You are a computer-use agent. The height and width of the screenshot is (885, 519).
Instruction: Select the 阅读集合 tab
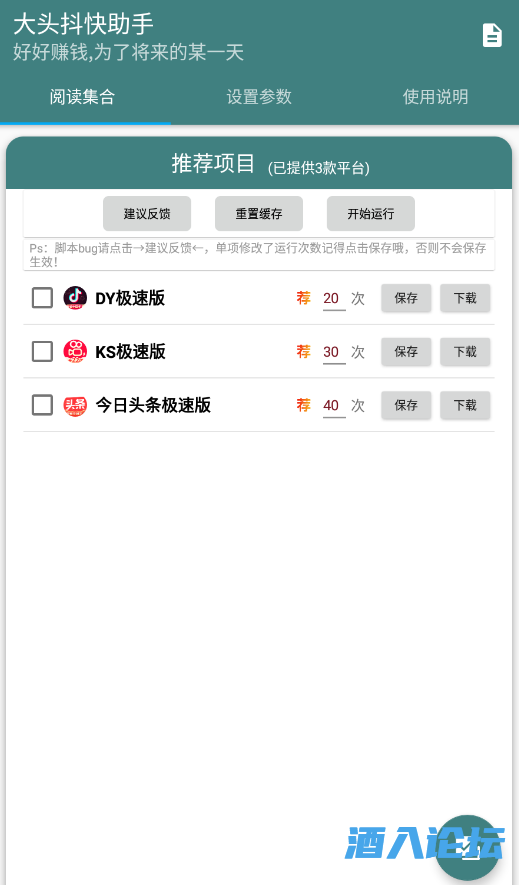tap(82, 97)
